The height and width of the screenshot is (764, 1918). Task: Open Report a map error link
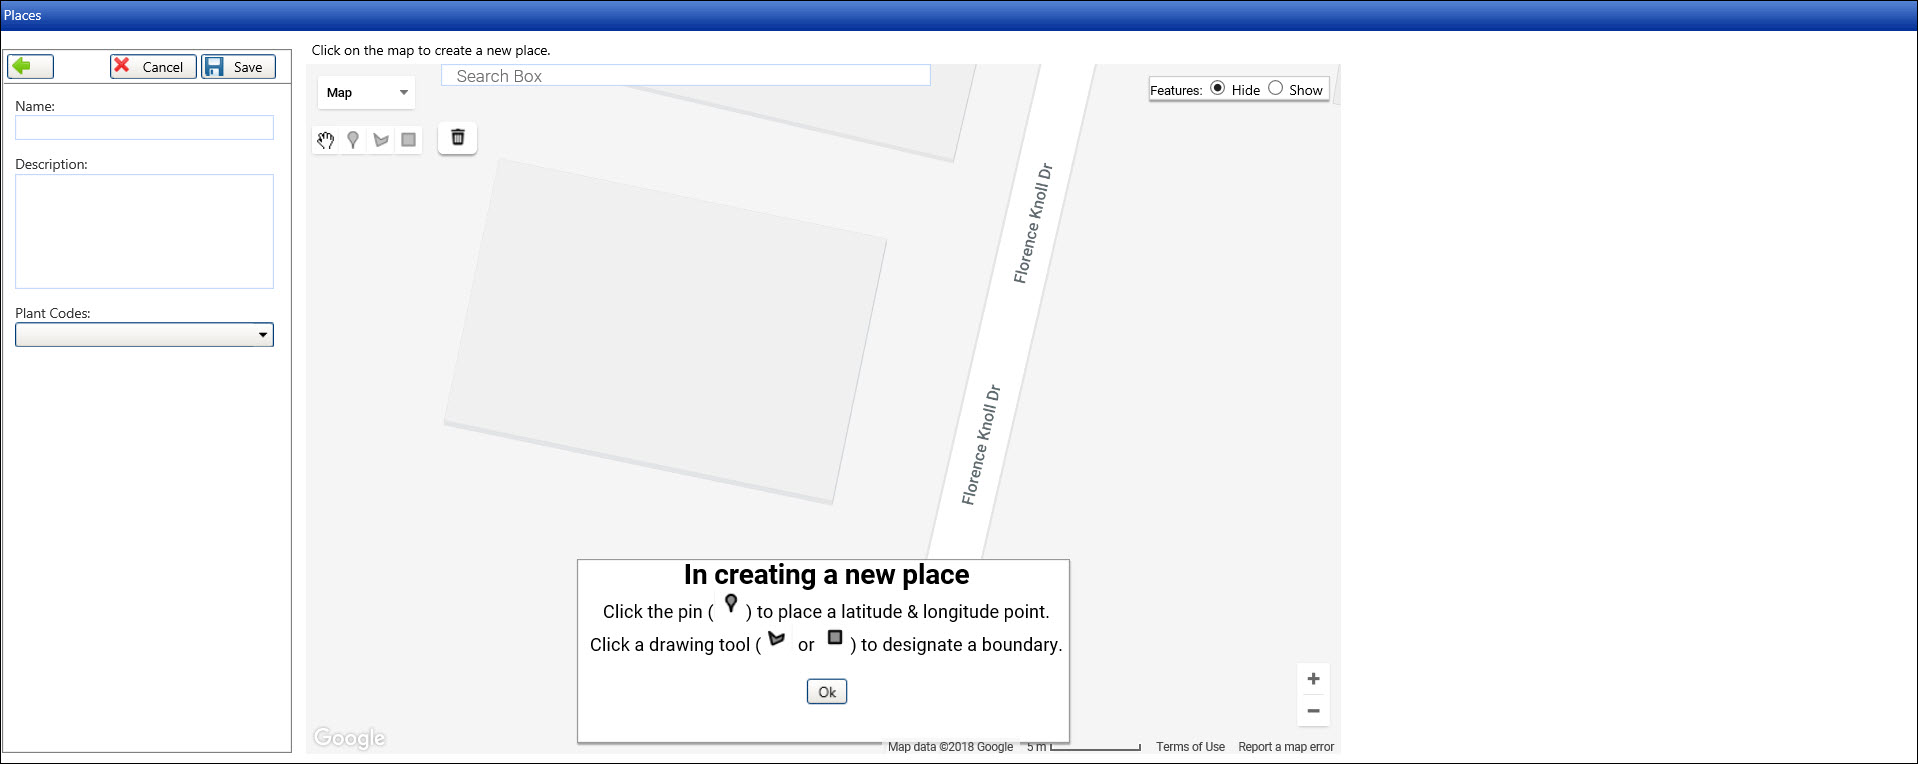click(1286, 747)
